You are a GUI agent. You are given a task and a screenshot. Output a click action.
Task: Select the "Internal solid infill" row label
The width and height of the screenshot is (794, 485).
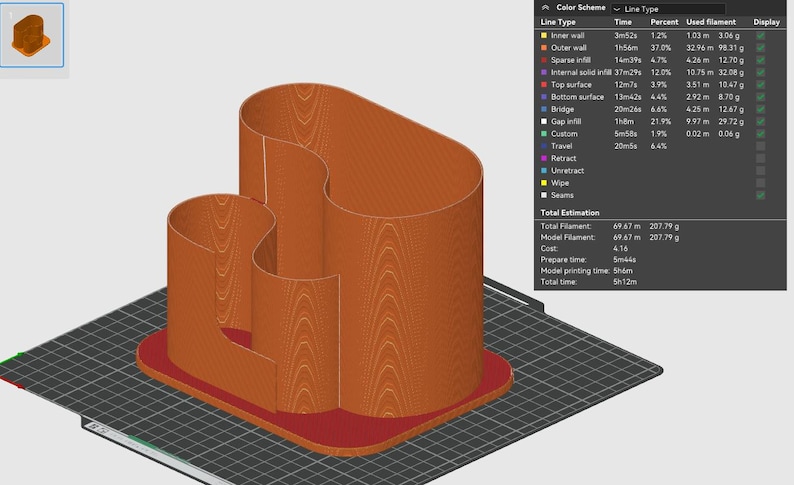click(x=581, y=72)
